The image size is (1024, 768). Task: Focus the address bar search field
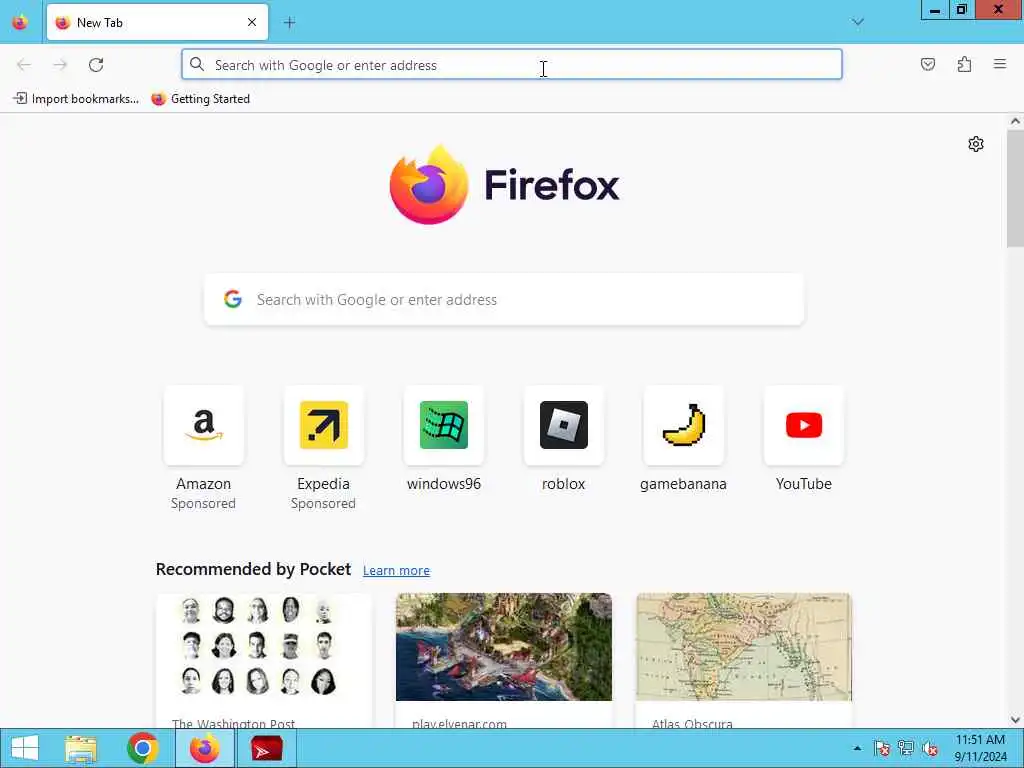511,65
